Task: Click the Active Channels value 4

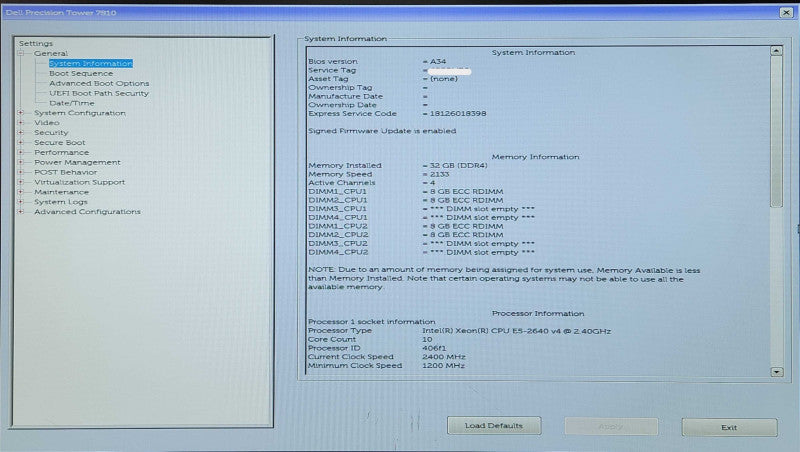Action: pyautogui.click(x=432, y=183)
